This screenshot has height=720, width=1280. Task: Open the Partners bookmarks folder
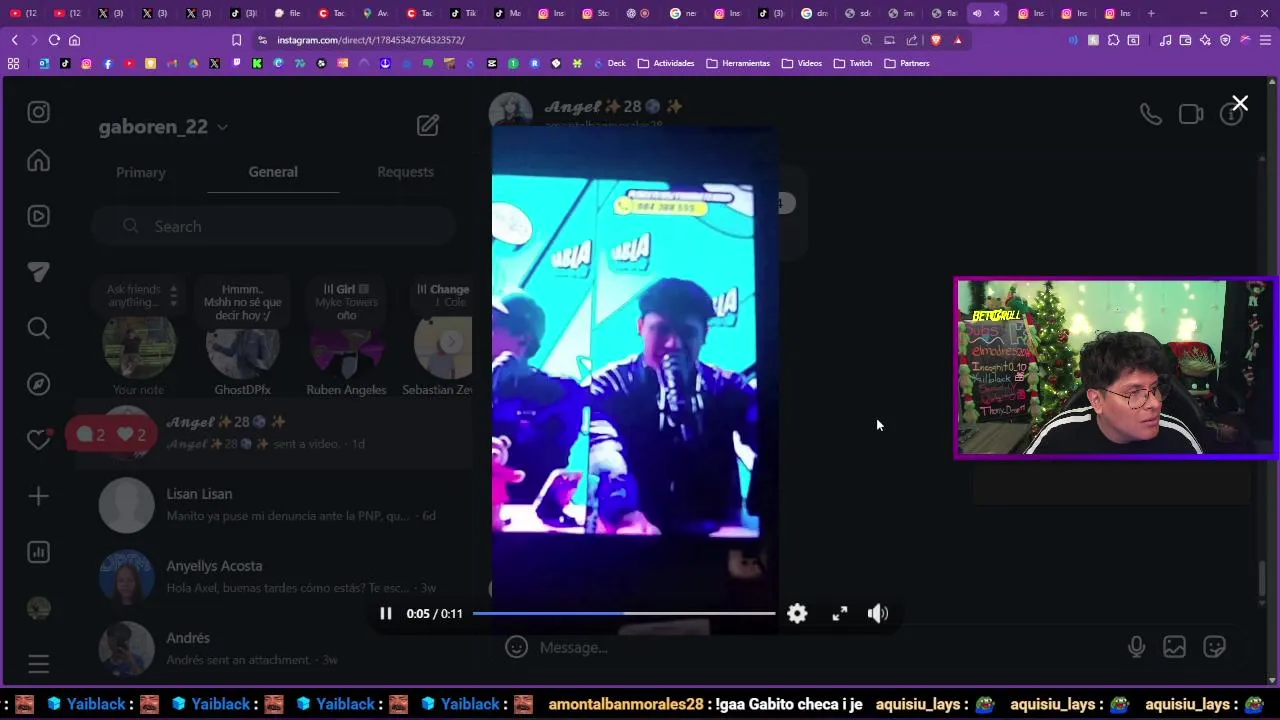point(907,63)
